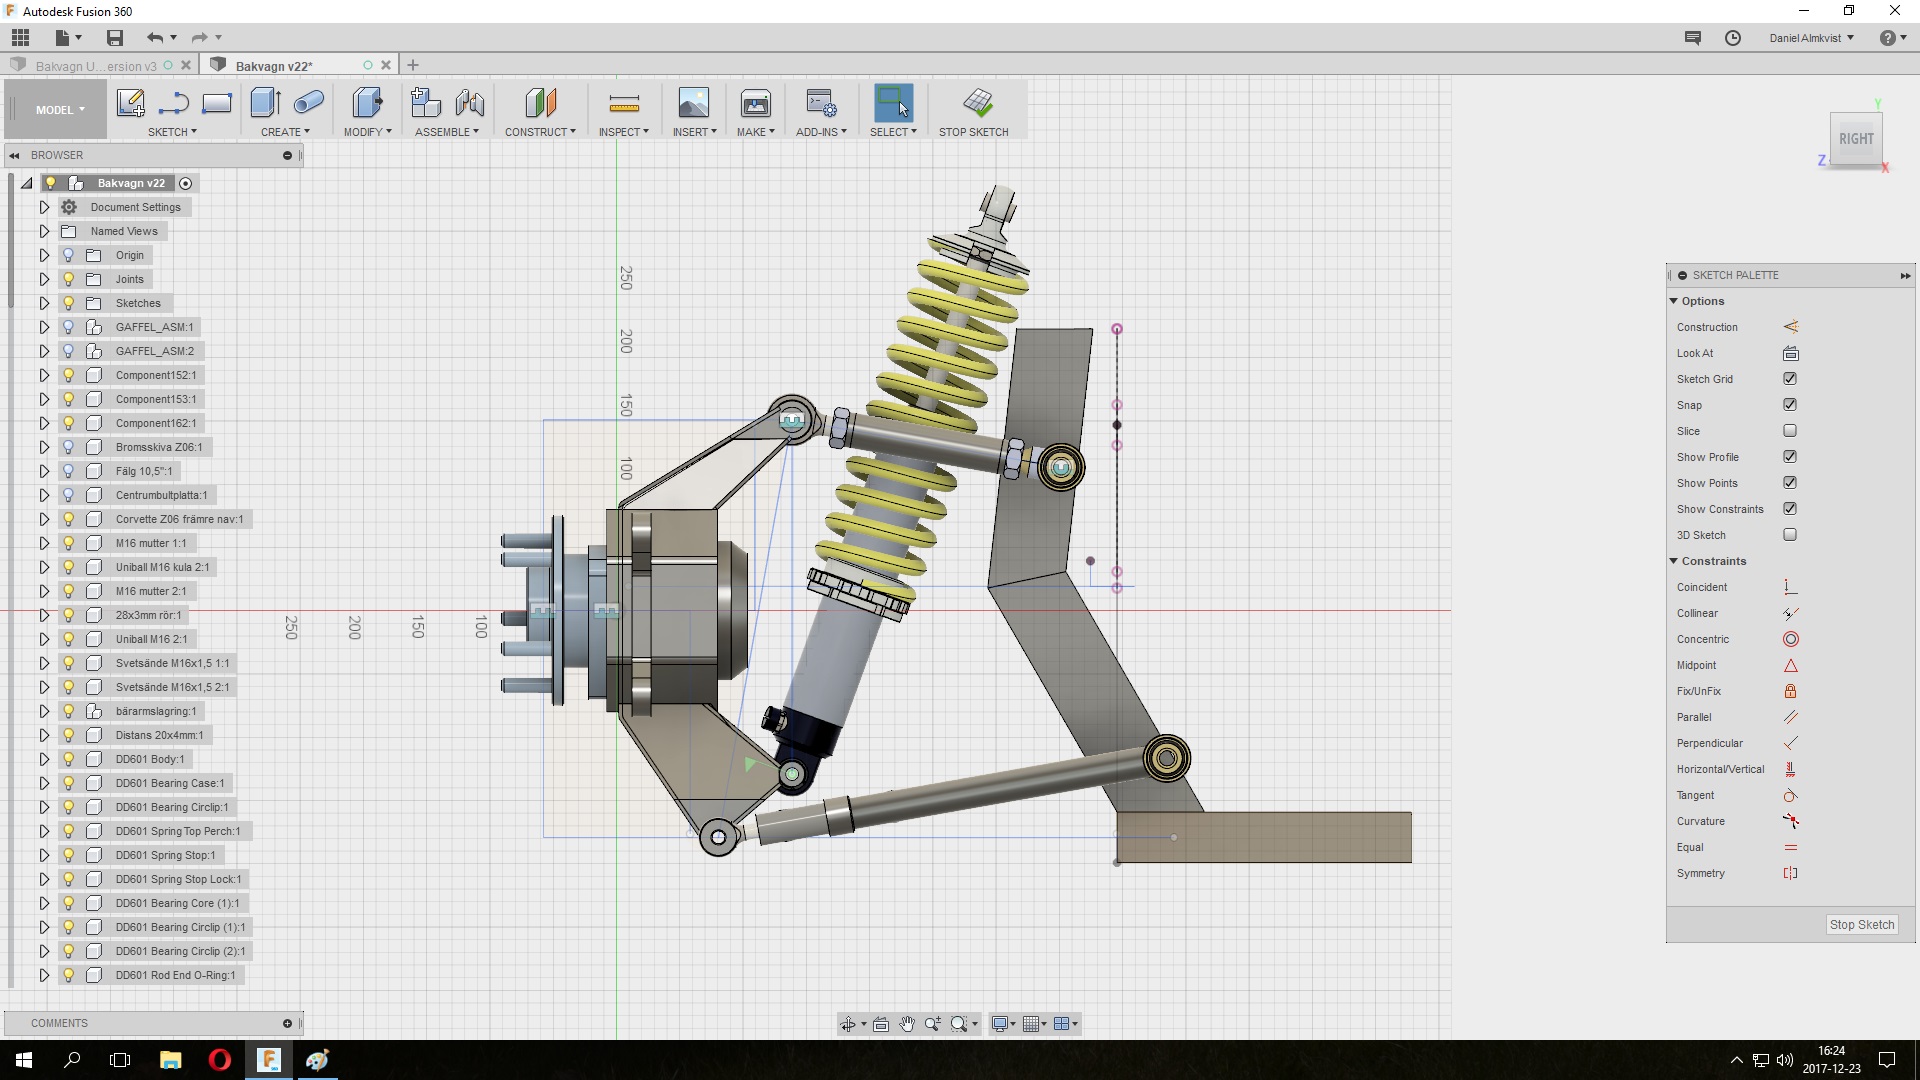Enable the Slice checkbox
This screenshot has height=1080, width=1920.
coord(1790,431)
